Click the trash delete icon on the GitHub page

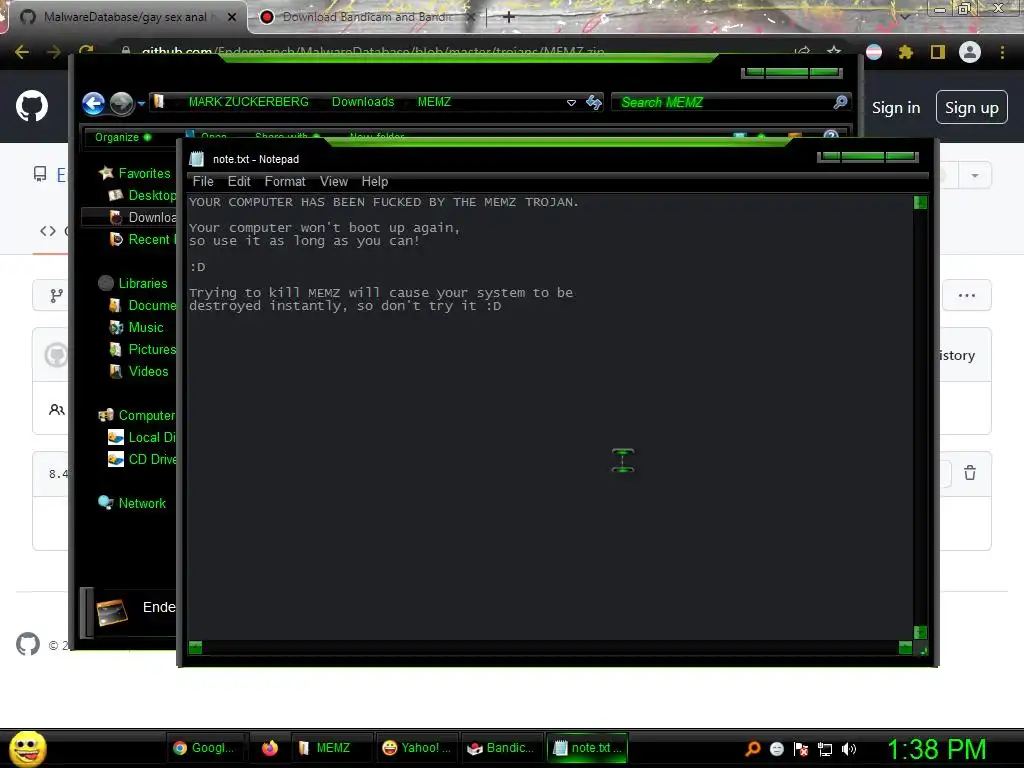[970, 473]
